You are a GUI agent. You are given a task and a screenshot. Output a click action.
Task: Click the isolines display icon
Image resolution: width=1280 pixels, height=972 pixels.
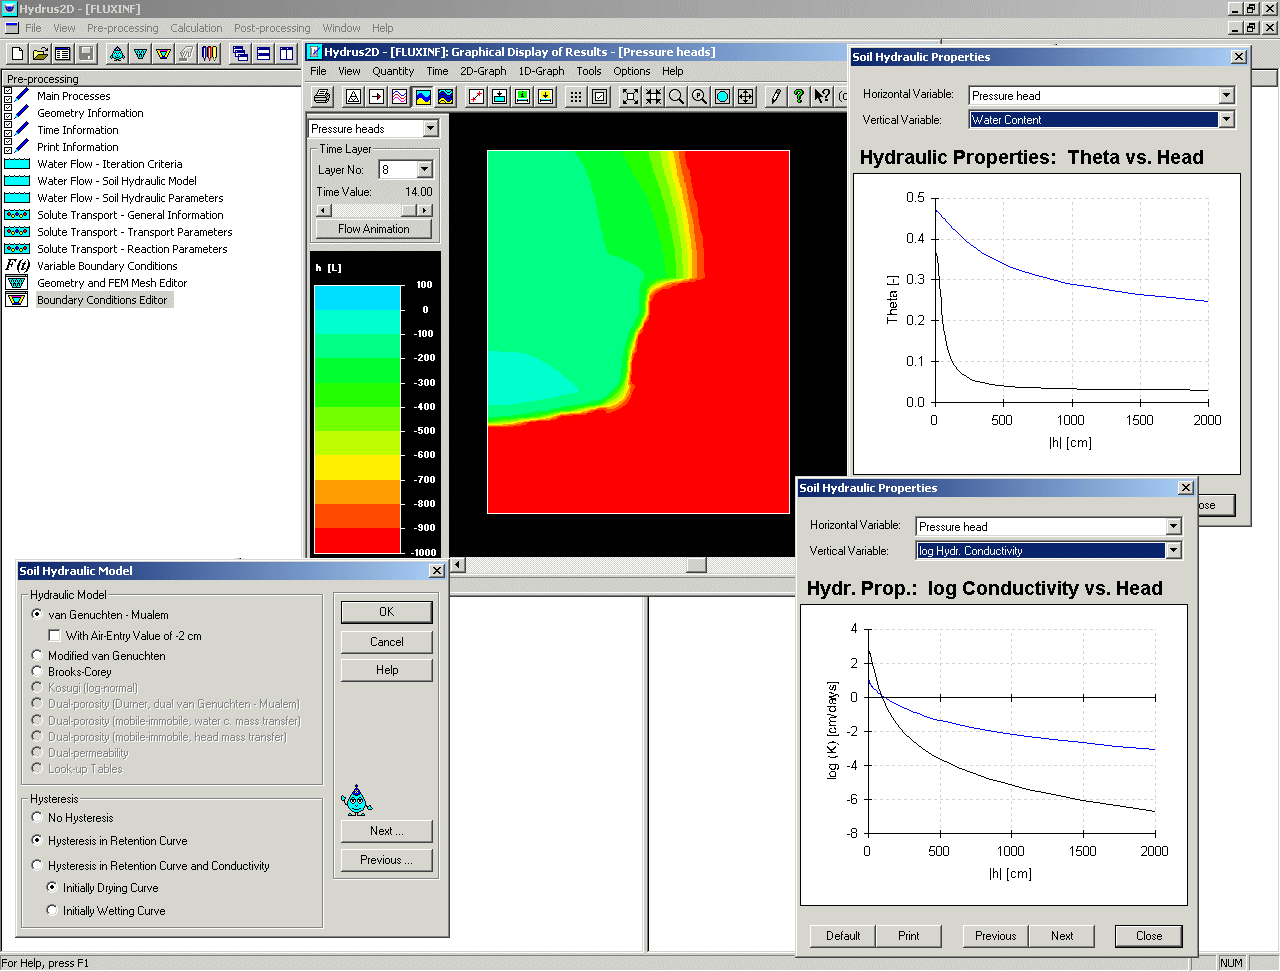coord(400,96)
